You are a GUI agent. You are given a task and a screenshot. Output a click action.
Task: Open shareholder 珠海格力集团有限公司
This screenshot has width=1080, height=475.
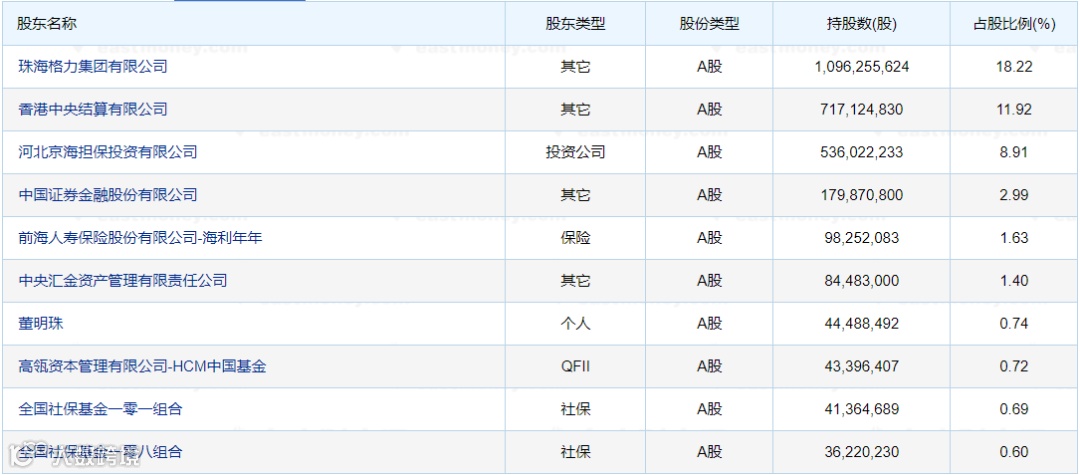tap(93, 67)
